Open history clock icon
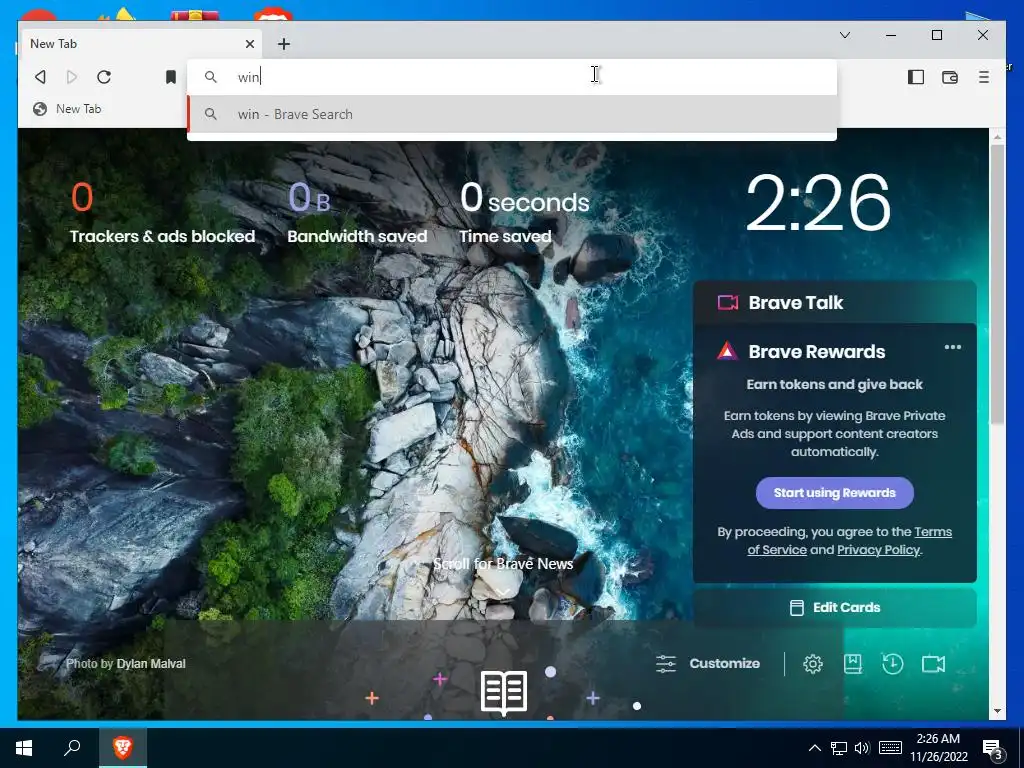 [893, 664]
